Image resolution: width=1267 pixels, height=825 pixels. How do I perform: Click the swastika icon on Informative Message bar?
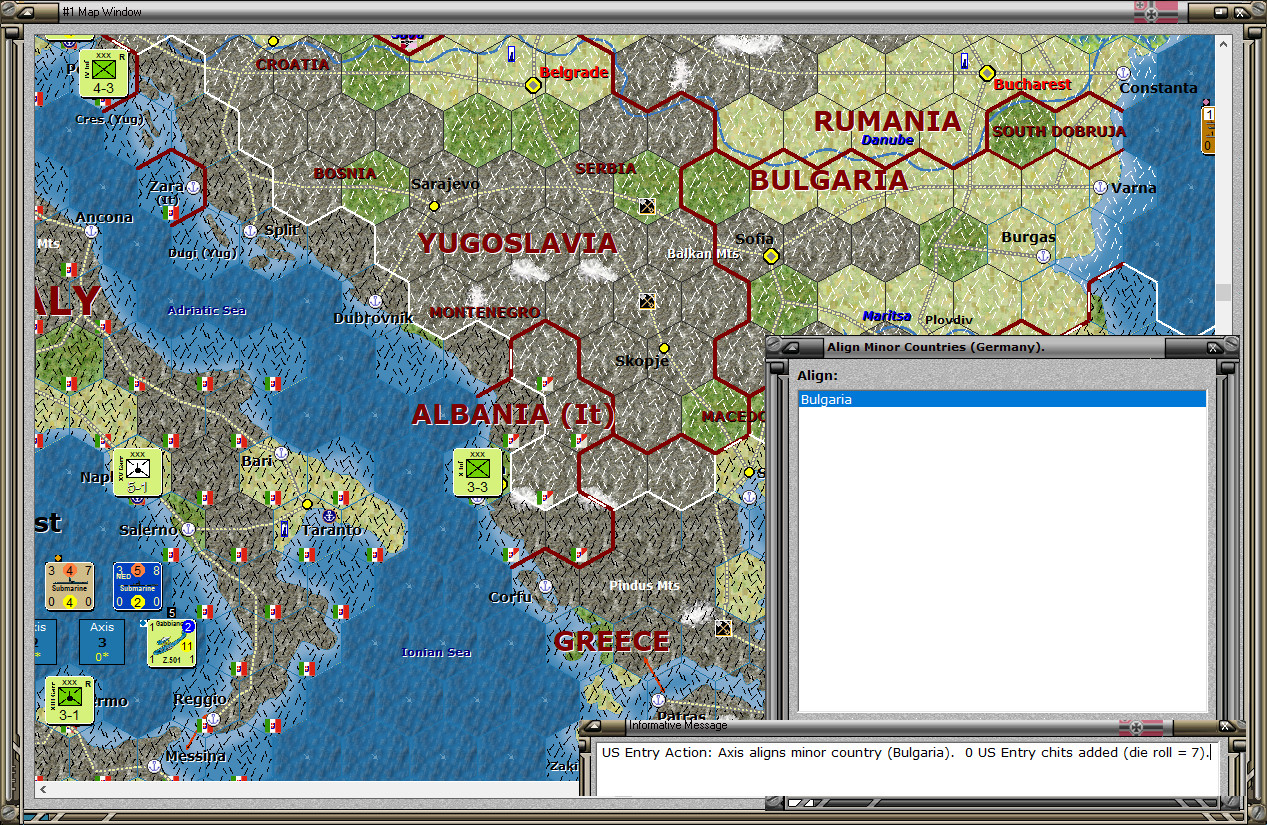pyautogui.click(x=1135, y=727)
